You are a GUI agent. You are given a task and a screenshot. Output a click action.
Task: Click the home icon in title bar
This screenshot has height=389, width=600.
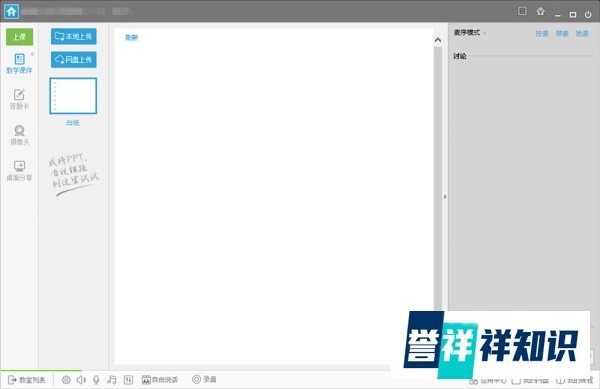coord(11,11)
